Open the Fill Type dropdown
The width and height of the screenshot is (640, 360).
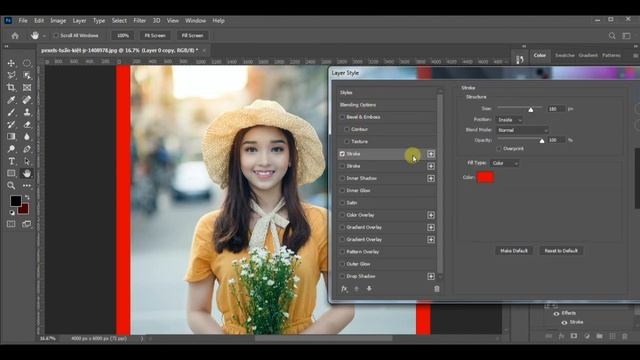coord(504,163)
